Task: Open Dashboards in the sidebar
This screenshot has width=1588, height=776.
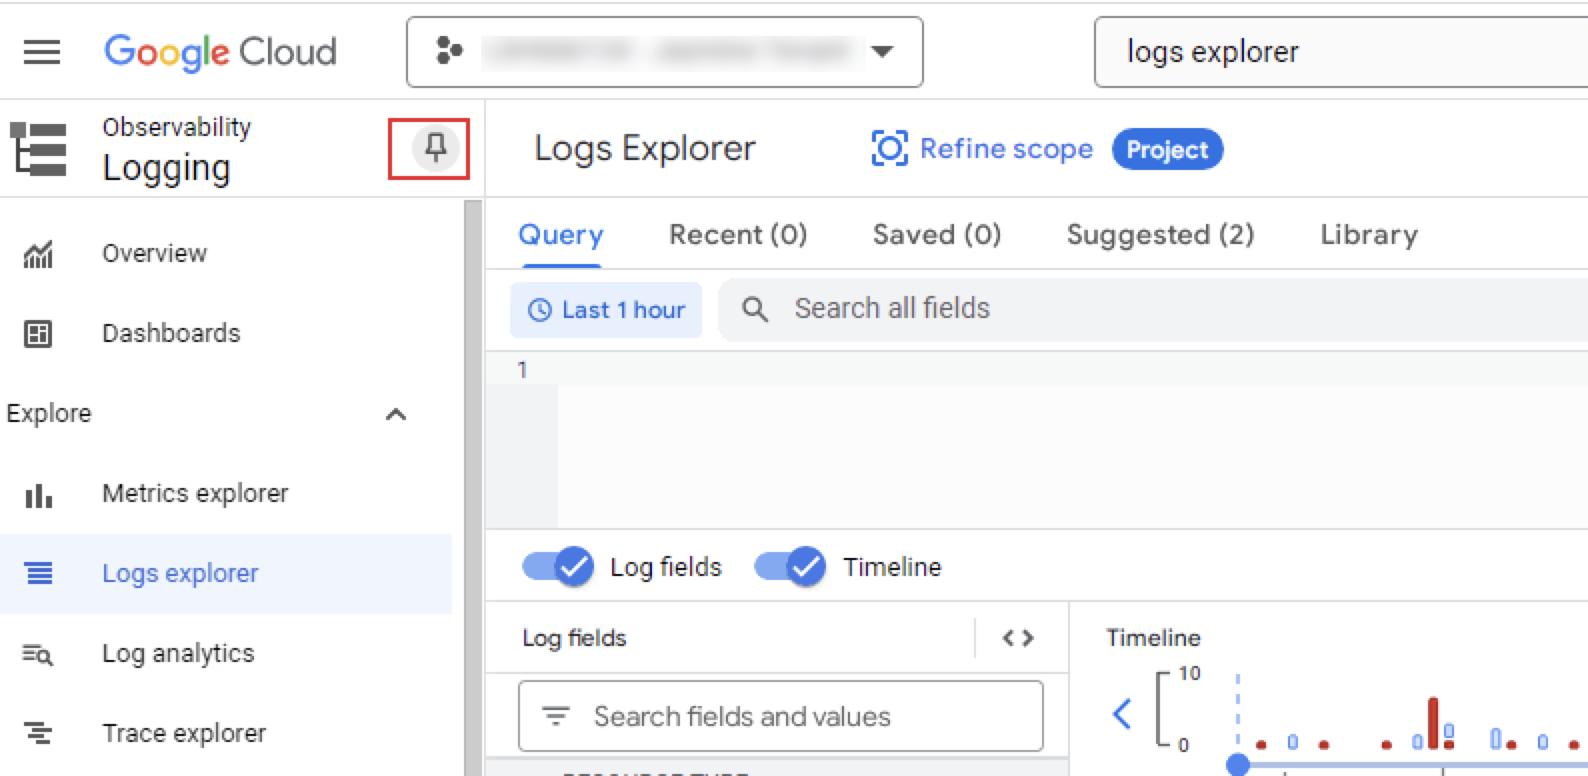Action: 226,333
